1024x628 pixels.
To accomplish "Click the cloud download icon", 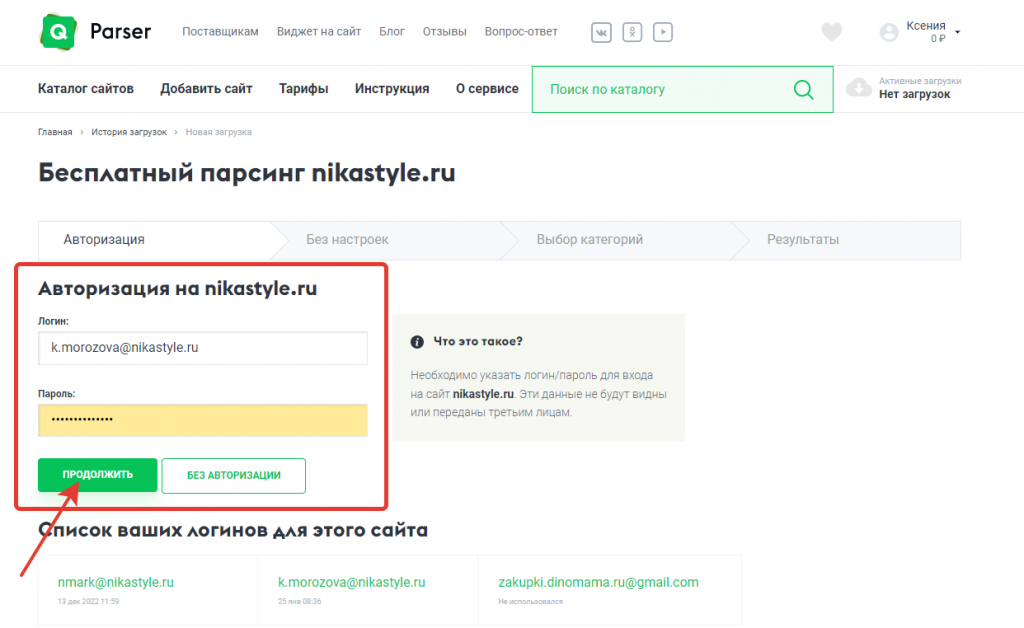I will pos(859,87).
